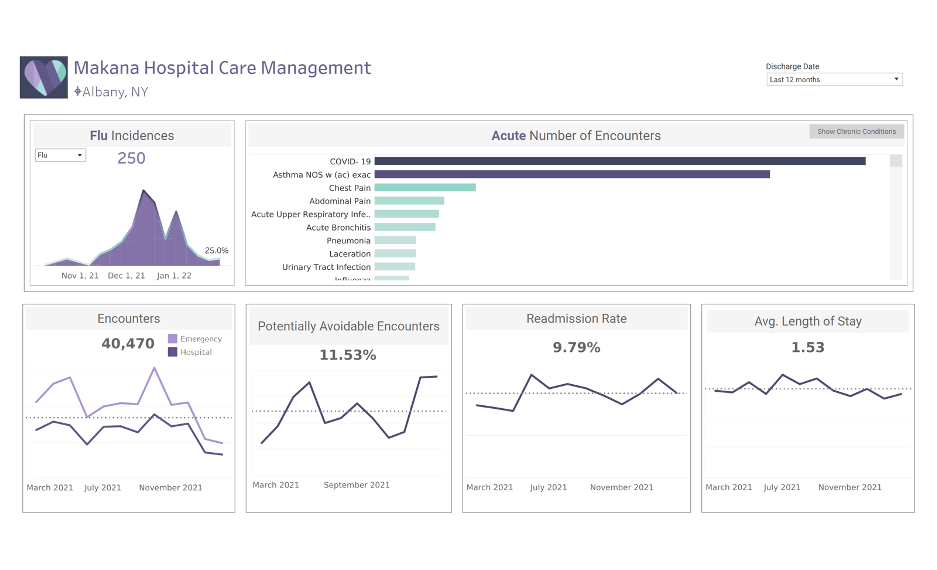Select the Asthma NOS bar
The width and height of the screenshot is (937, 570).
(x=571, y=174)
